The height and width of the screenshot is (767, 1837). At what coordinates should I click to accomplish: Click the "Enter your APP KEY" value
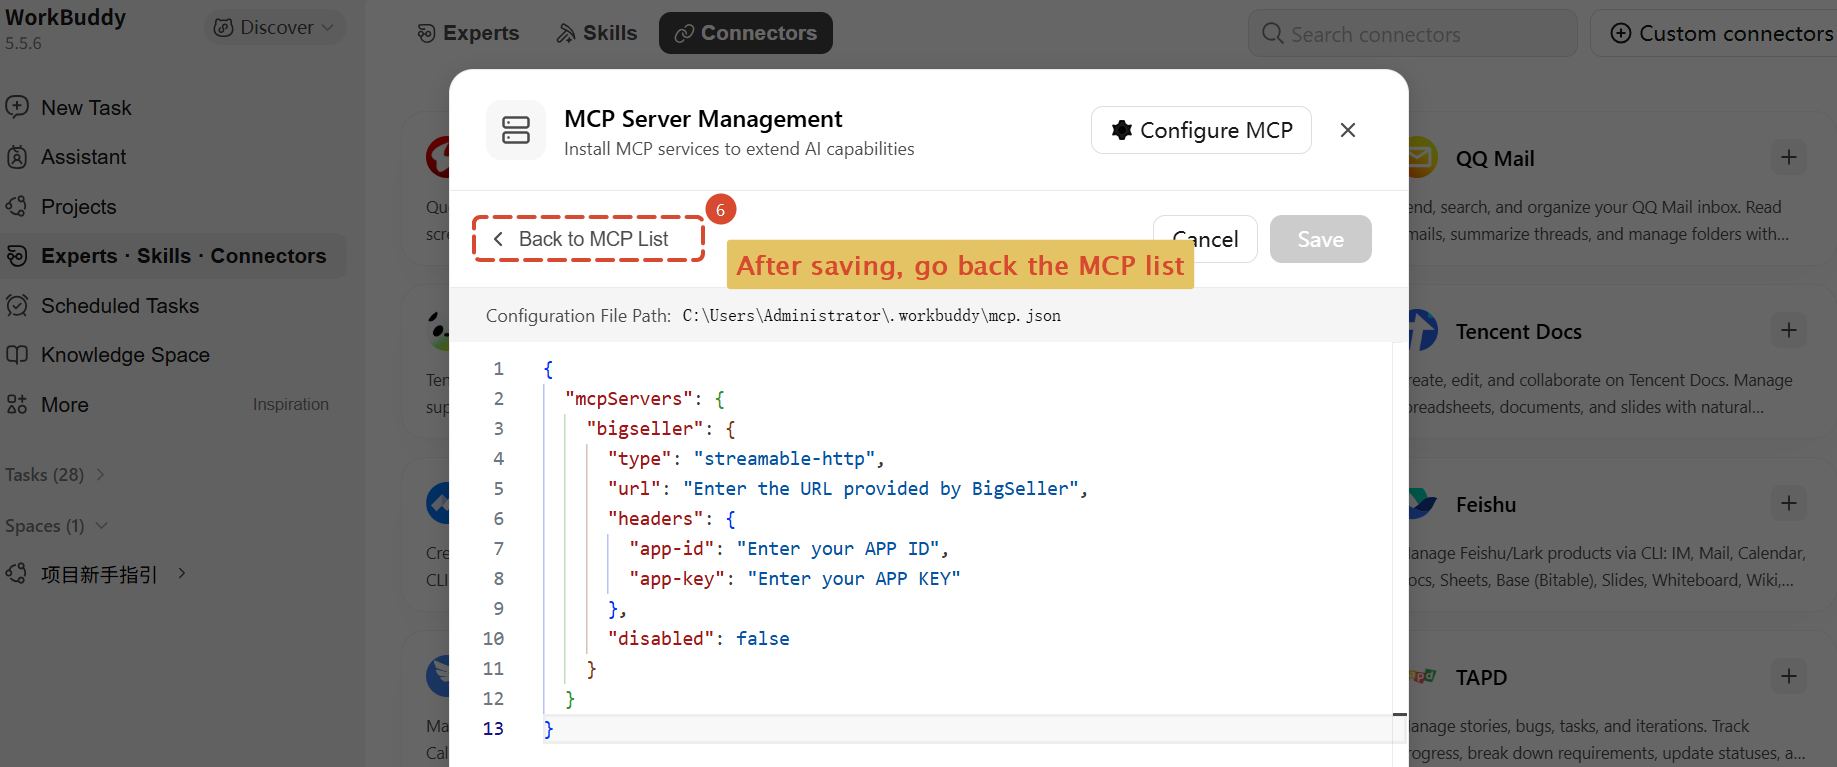coord(854,579)
